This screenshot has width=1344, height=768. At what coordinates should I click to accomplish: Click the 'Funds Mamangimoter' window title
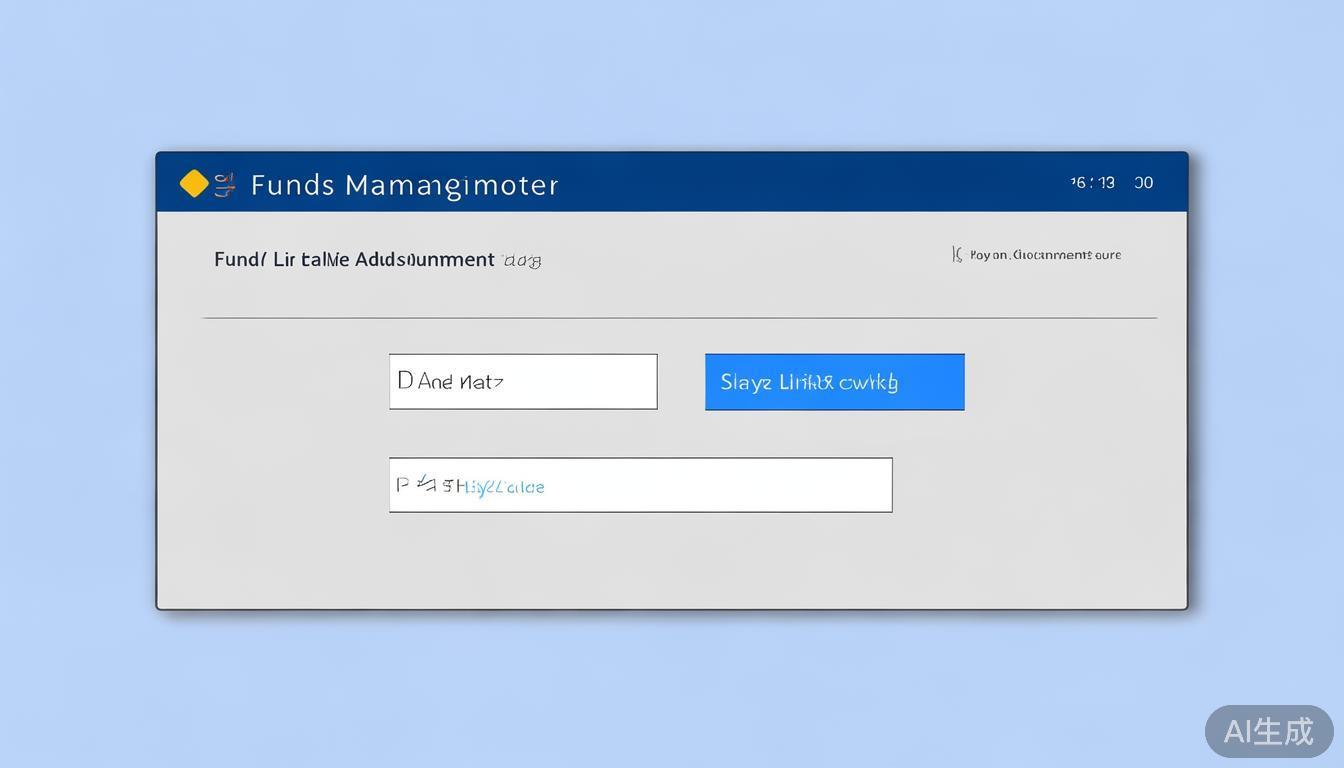pos(404,185)
